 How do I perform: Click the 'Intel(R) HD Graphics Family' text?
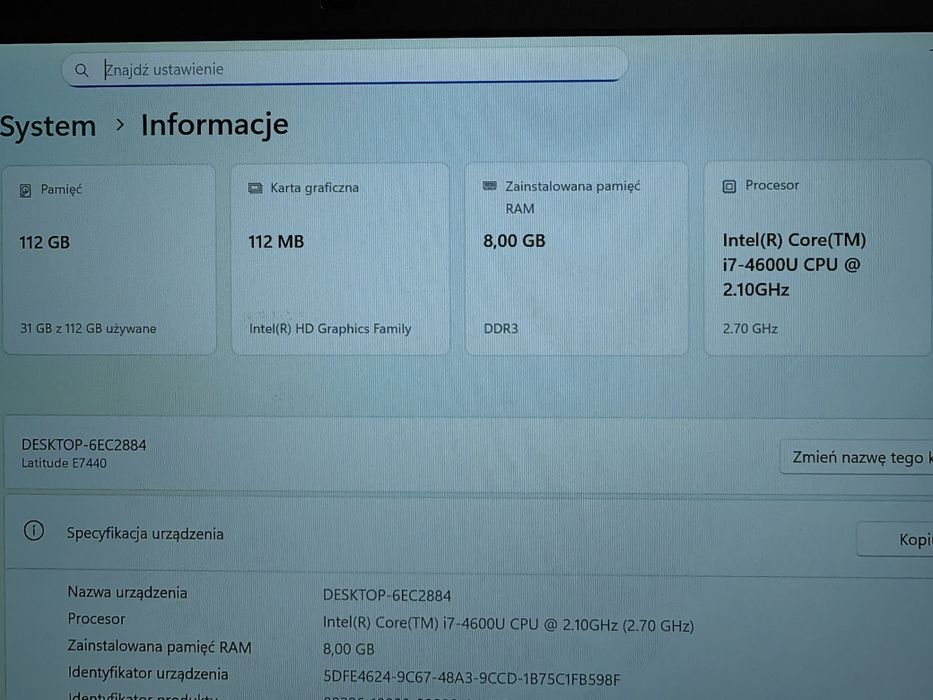(x=330, y=329)
